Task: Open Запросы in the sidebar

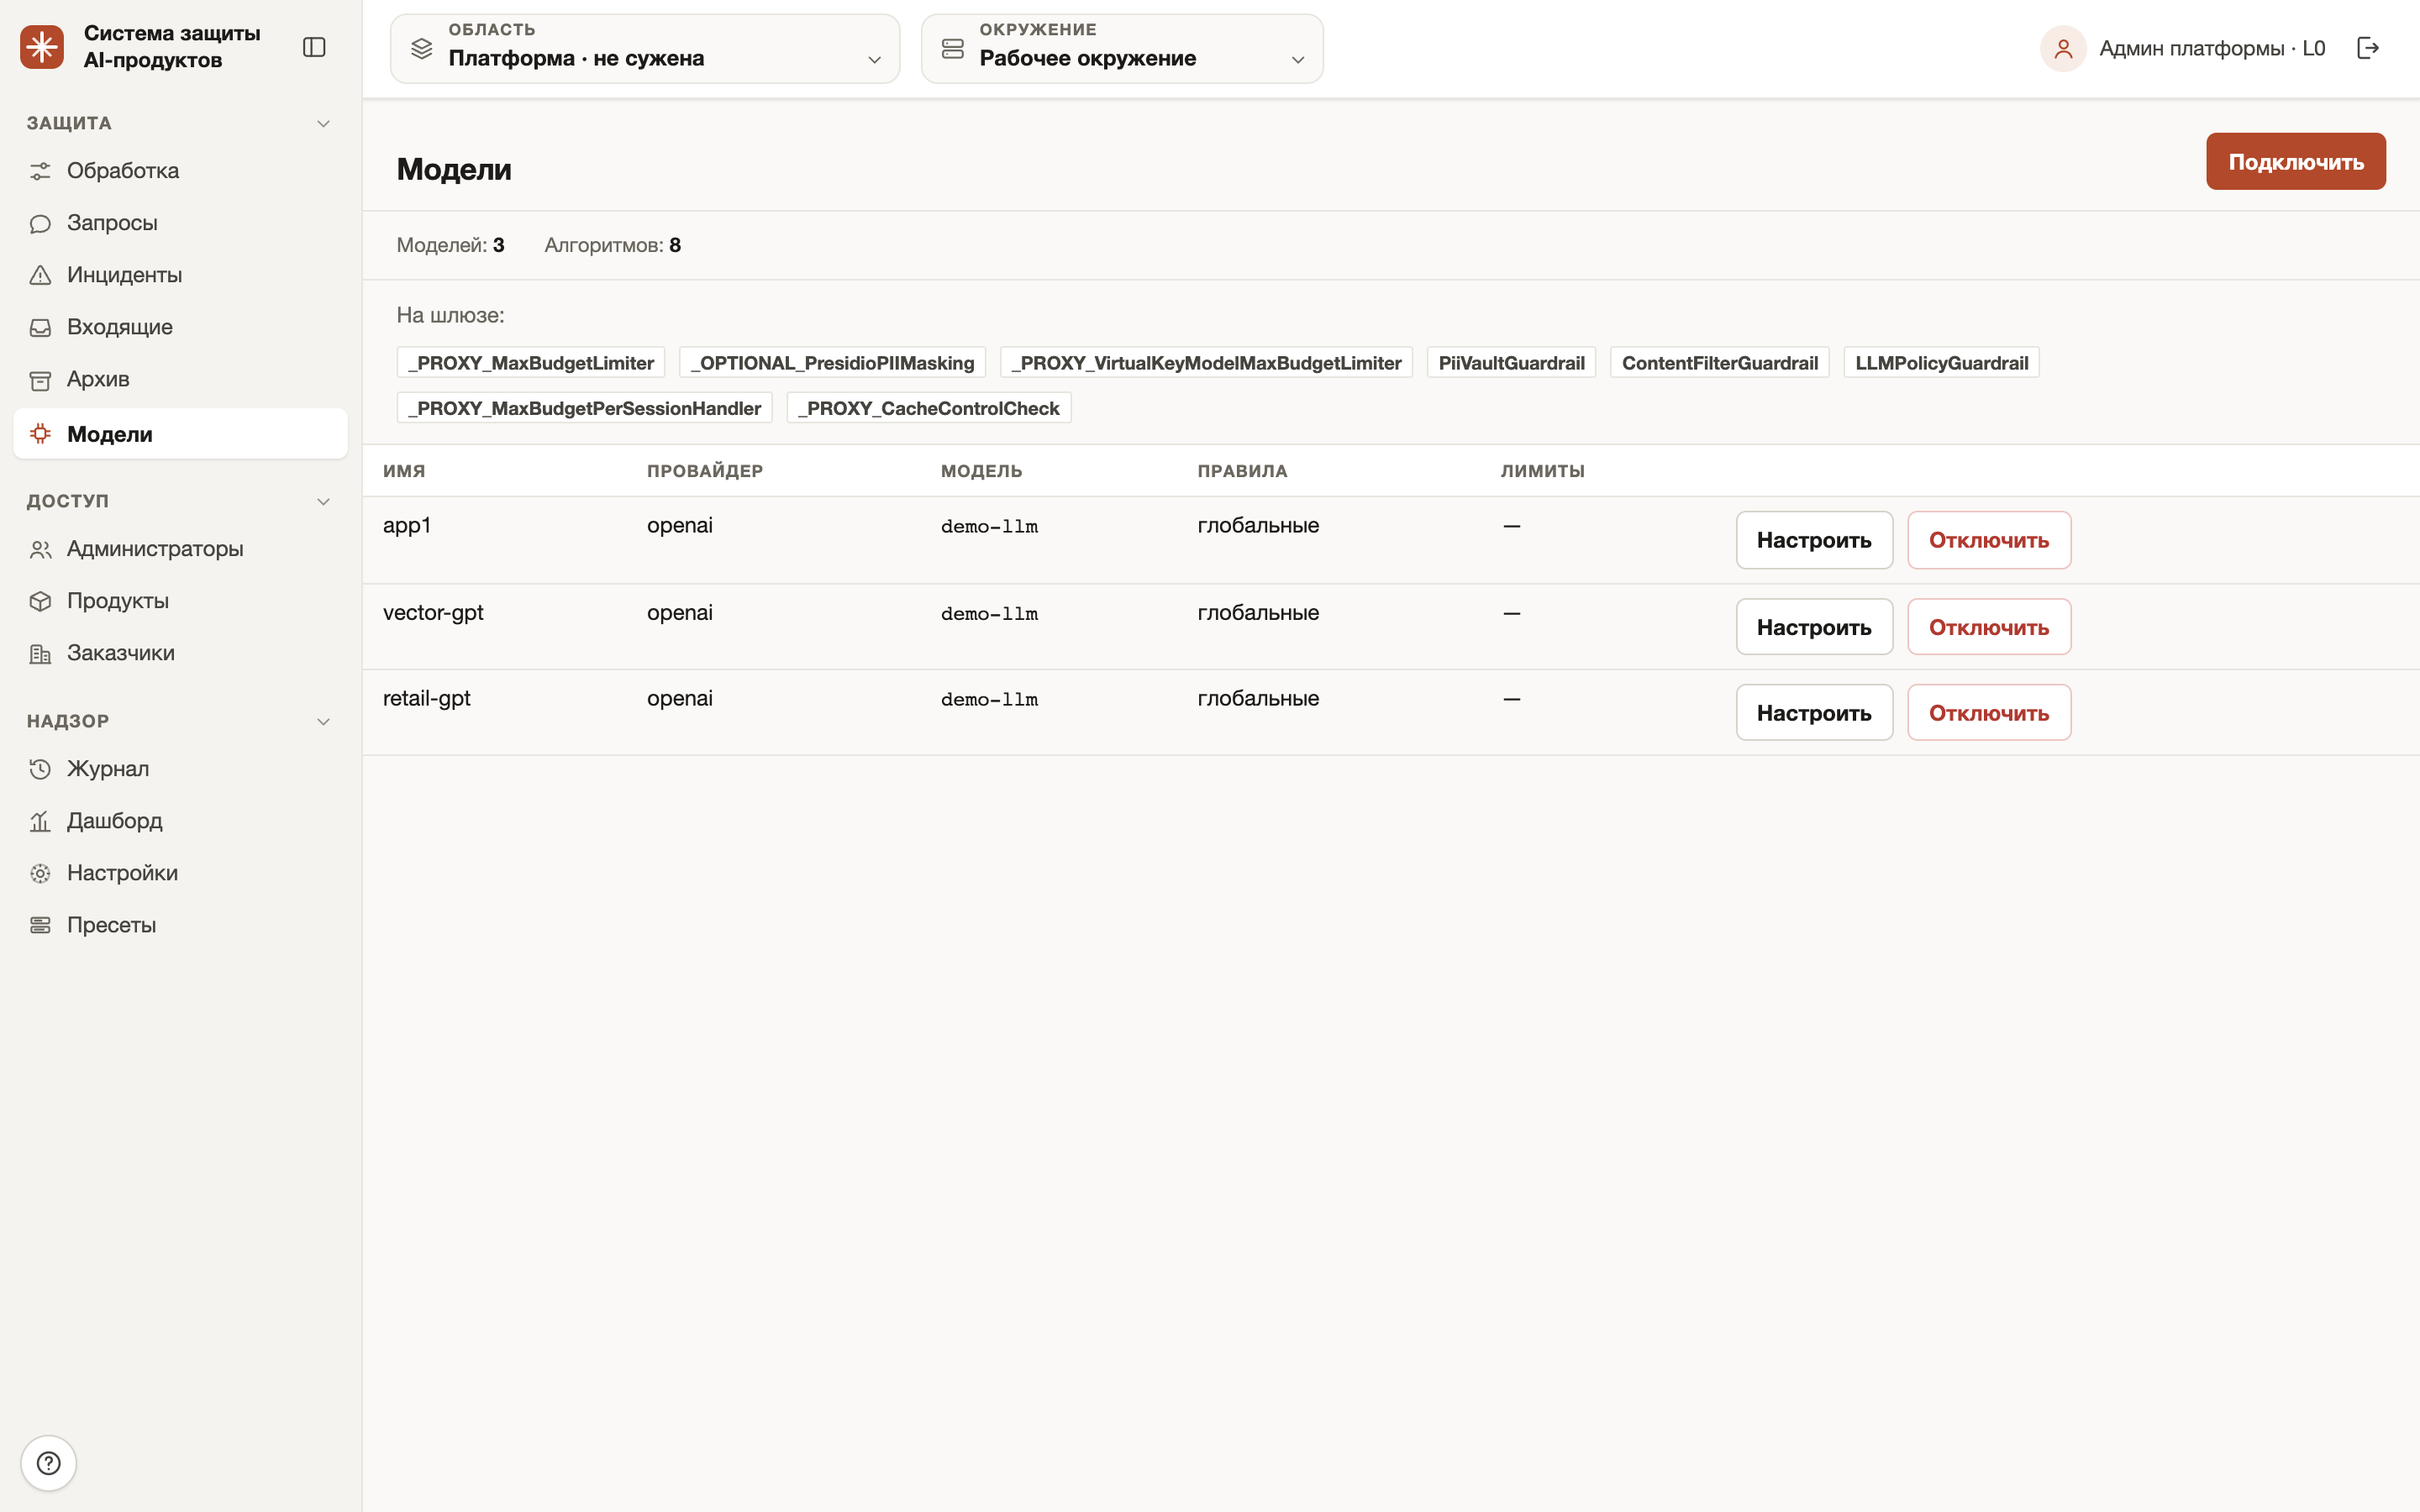Action: (x=180, y=223)
